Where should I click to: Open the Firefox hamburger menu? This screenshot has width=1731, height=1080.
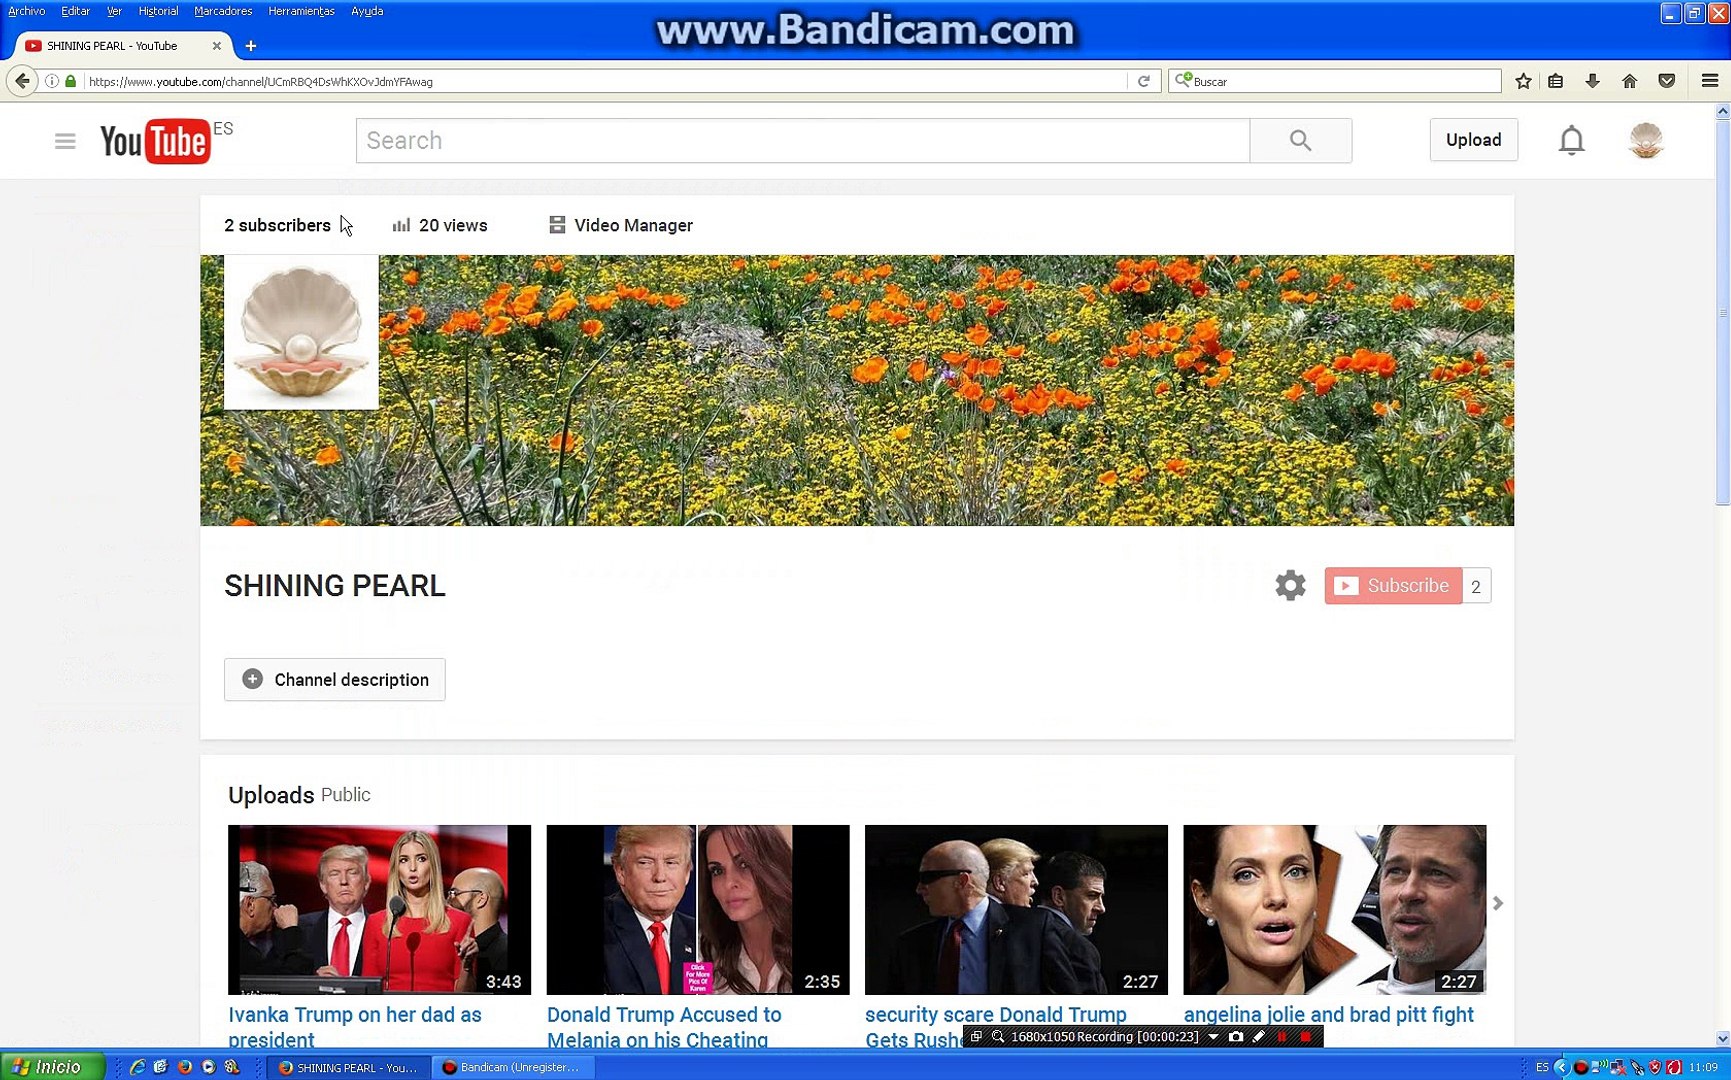[x=1709, y=81]
